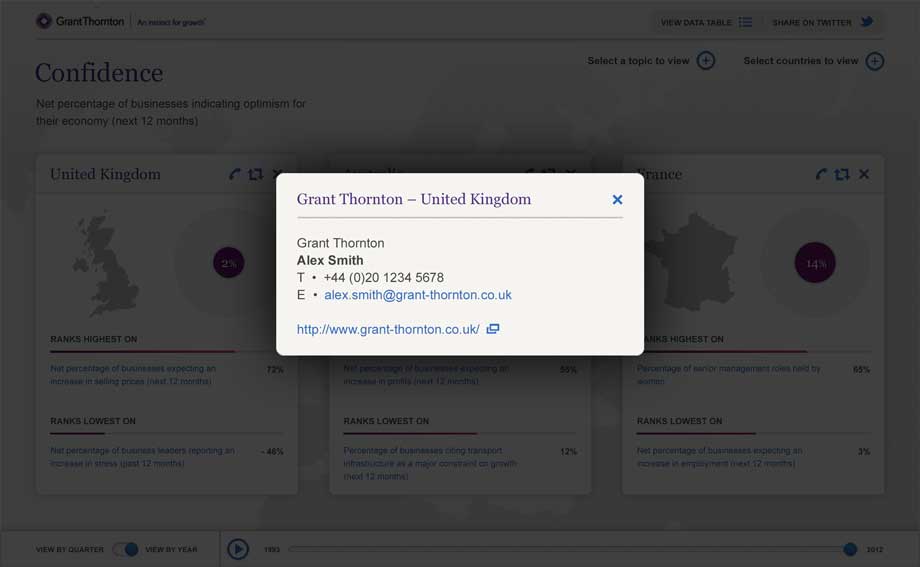Remove the France card with X icon
The width and height of the screenshot is (920, 567).
(864, 174)
